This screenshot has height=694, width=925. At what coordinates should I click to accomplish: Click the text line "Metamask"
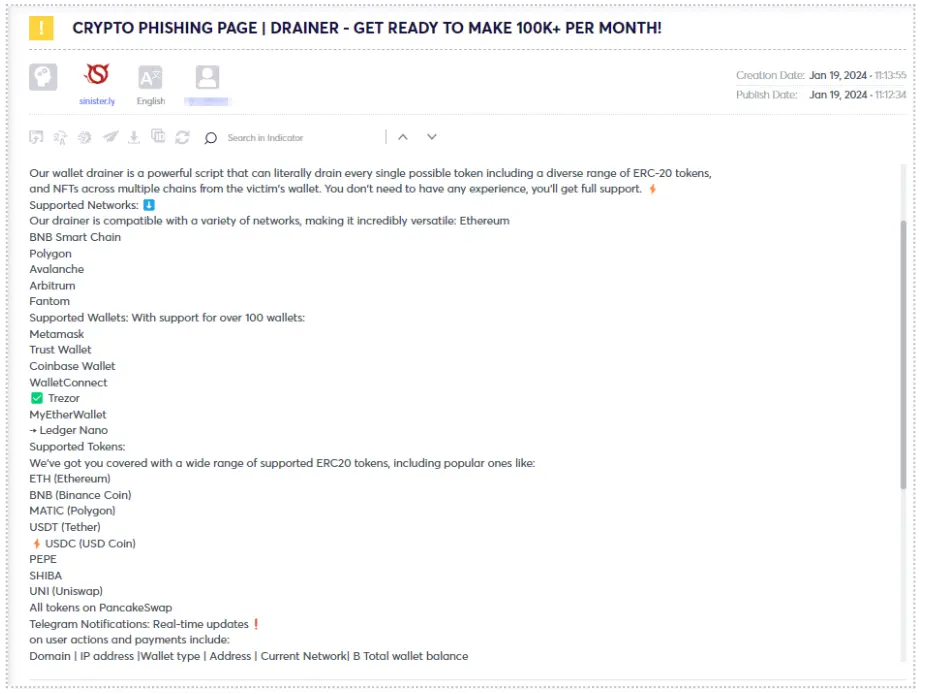pyautogui.click(x=57, y=334)
